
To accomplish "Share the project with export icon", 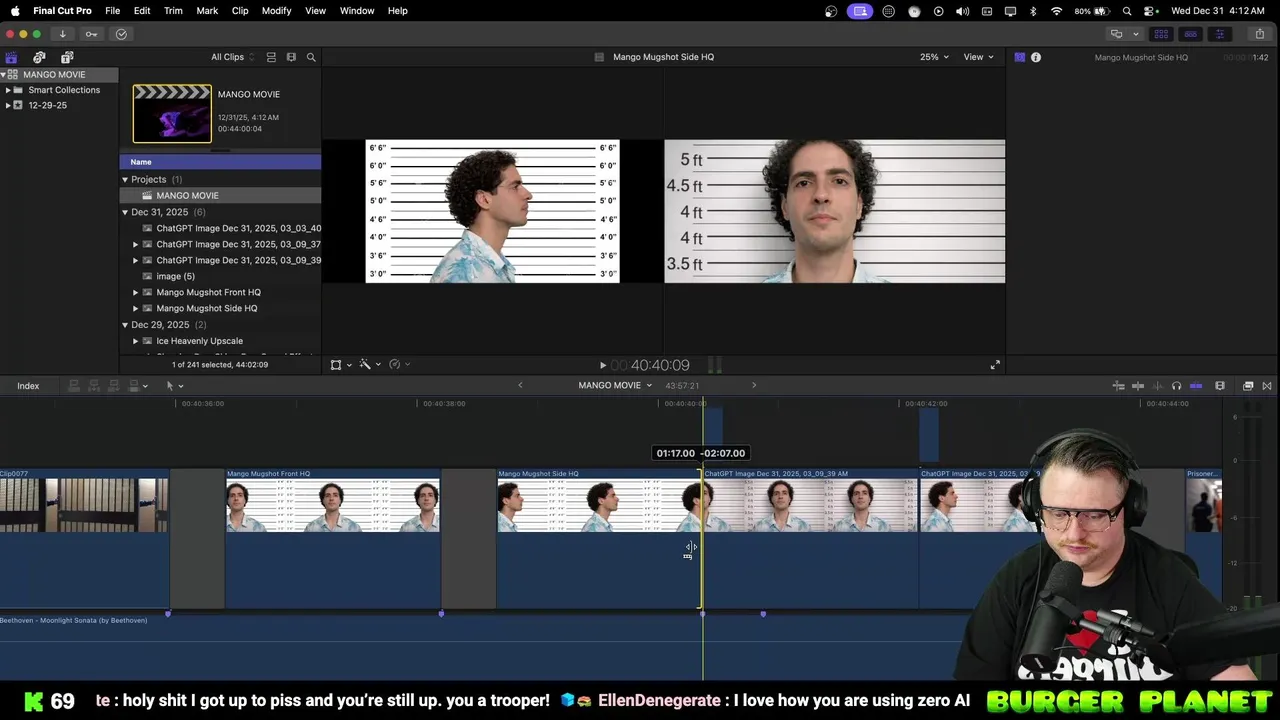I will (1259, 34).
